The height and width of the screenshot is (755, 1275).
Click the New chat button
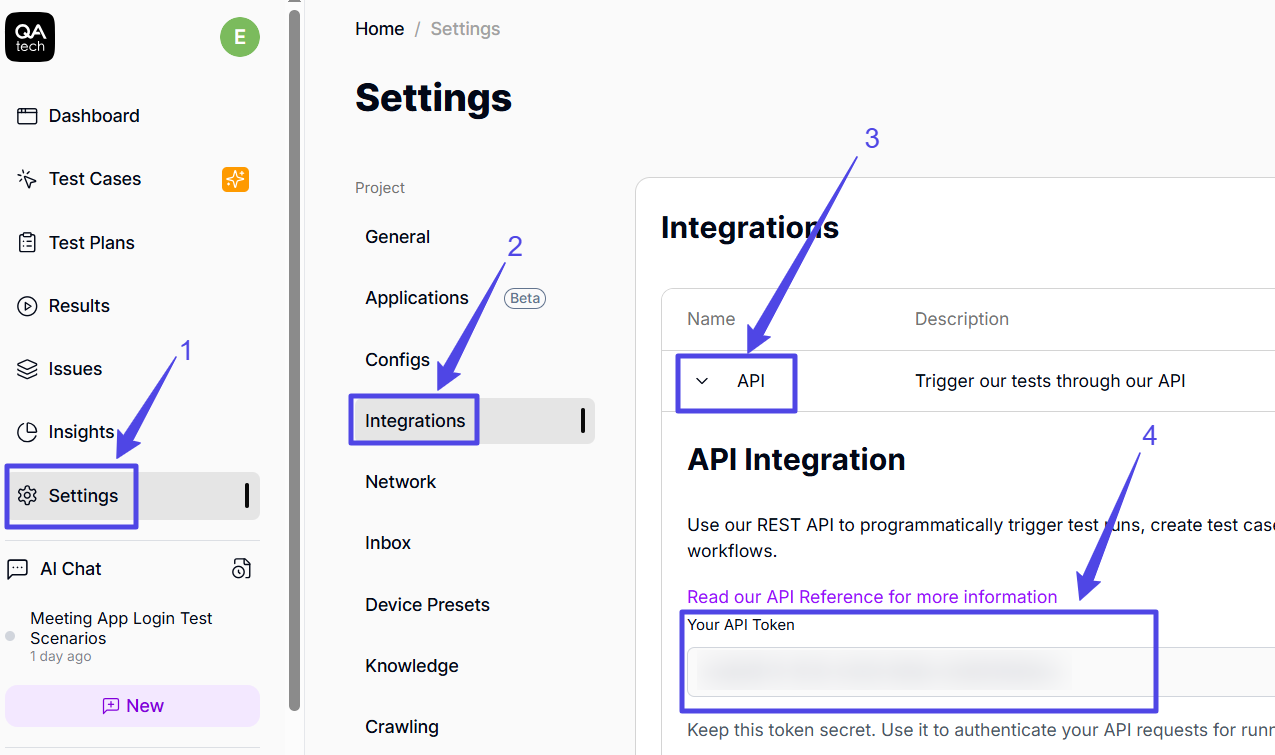(x=132, y=706)
